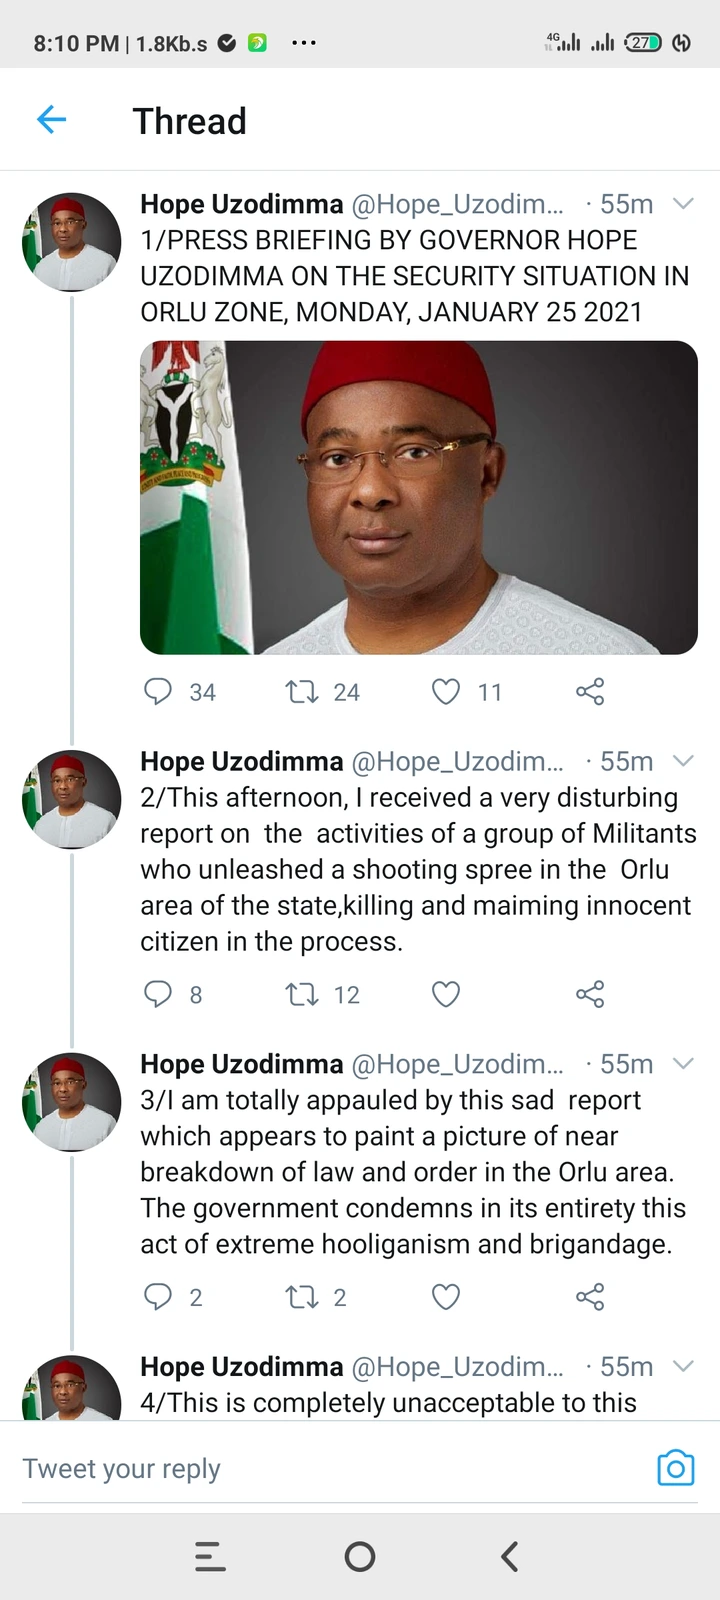The width and height of the screenshot is (720, 1600).
Task: Retweet the third tweet with 2 retweets
Action: point(301,1297)
